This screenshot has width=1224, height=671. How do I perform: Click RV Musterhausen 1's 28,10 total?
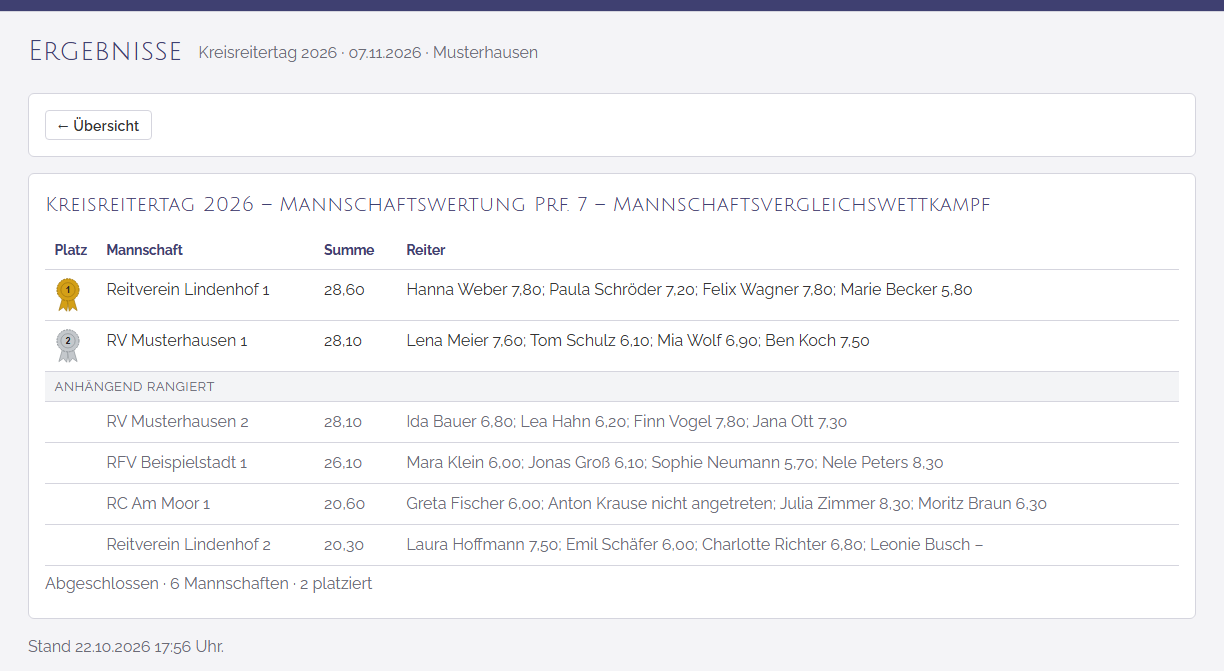343,341
